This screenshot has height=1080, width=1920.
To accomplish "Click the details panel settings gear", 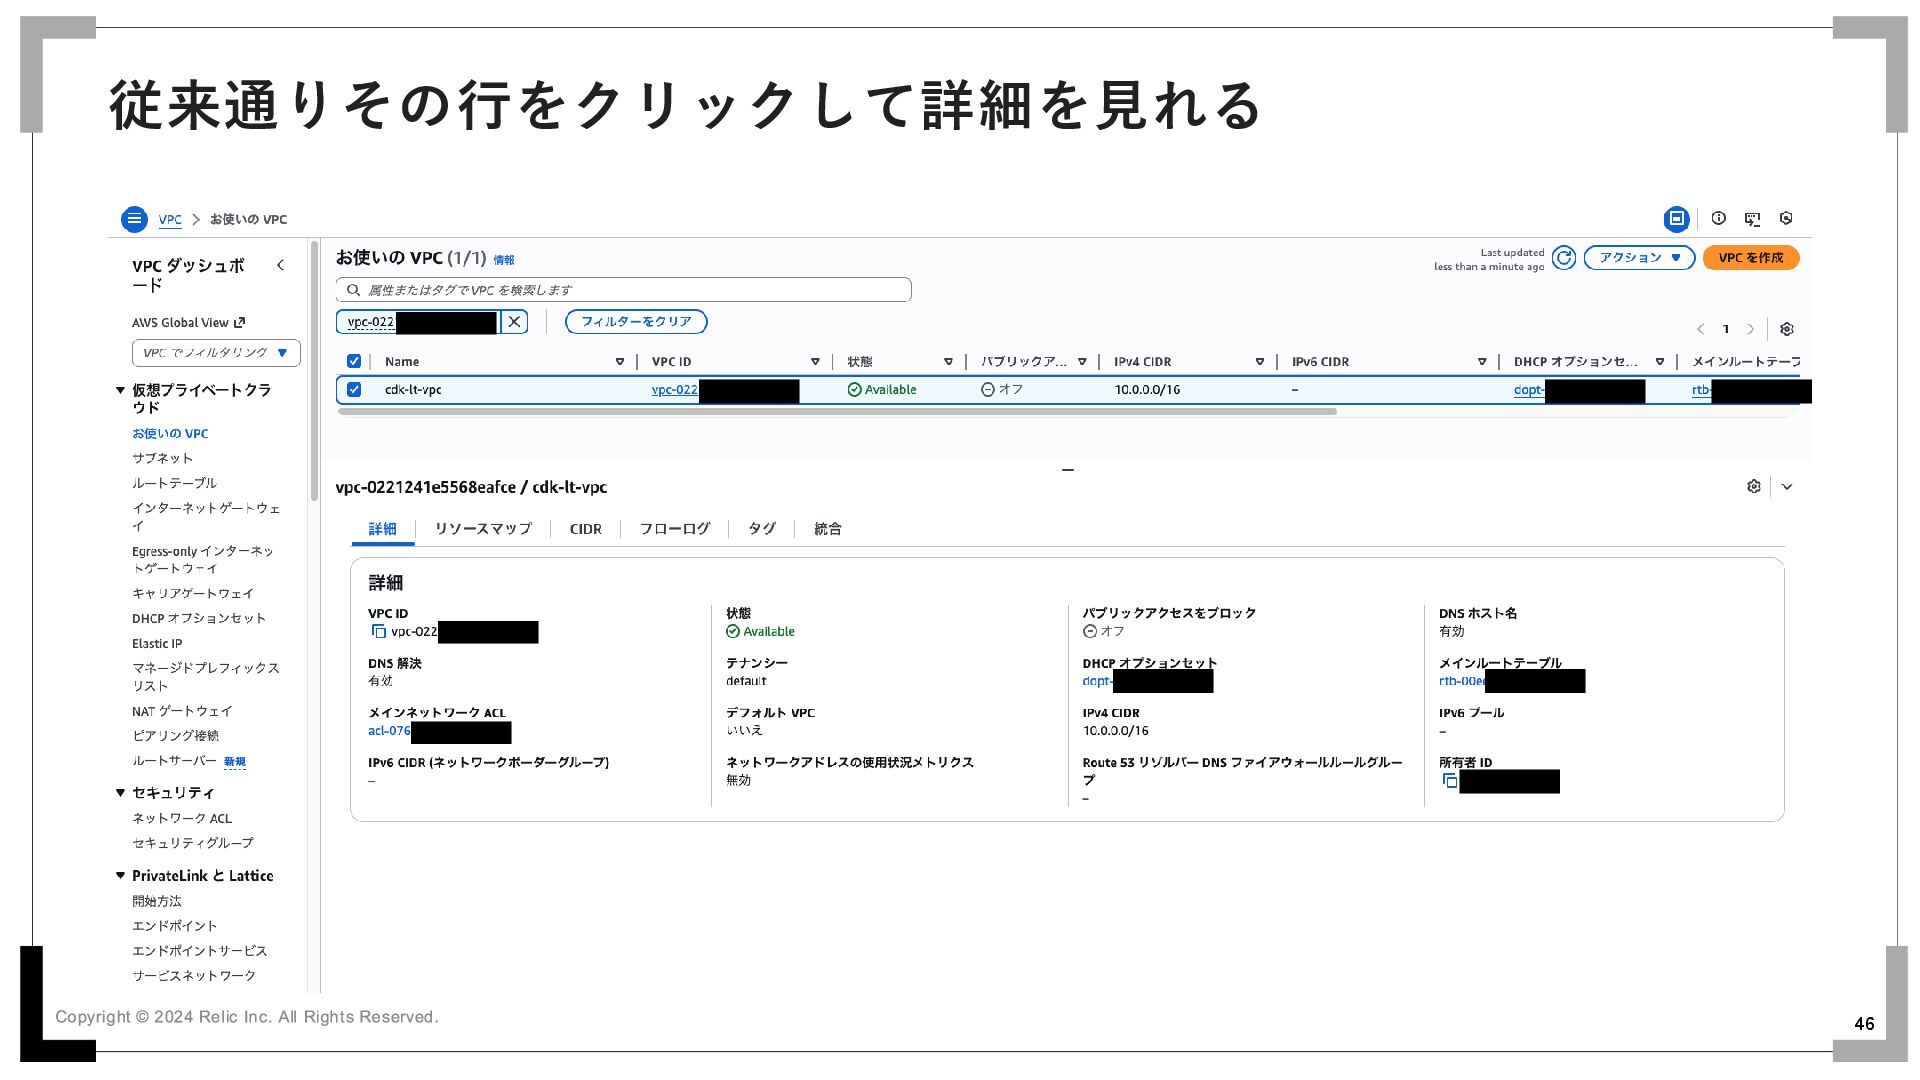I will tap(1753, 487).
